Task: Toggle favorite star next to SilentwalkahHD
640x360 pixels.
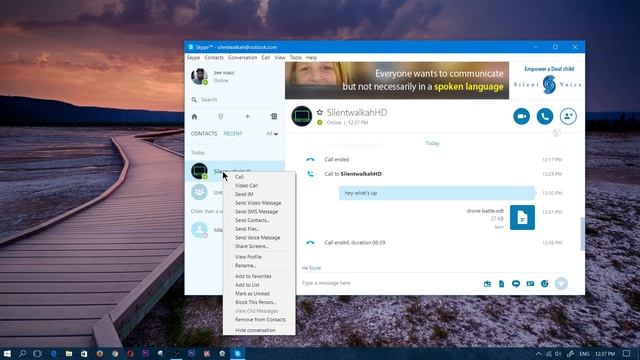Action: coord(320,112)
